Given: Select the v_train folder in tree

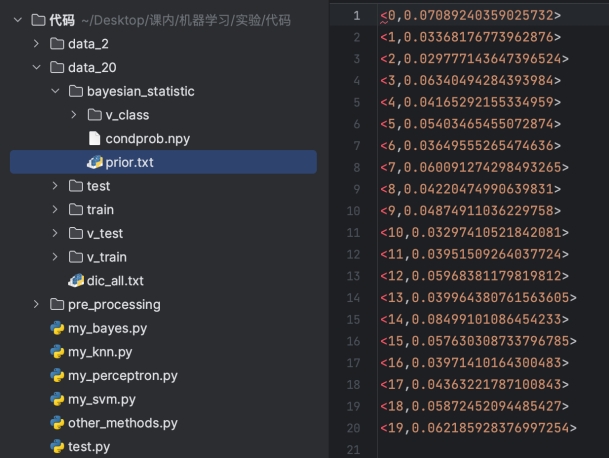Looking at the screenshot, I should pos(108,257).
